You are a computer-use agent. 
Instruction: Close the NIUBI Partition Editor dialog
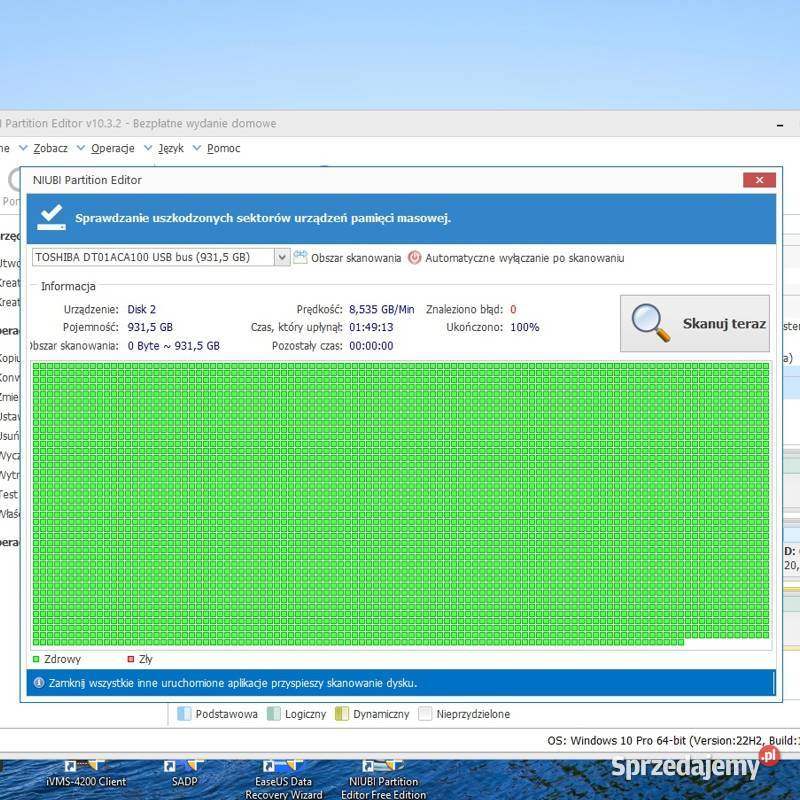759,180
